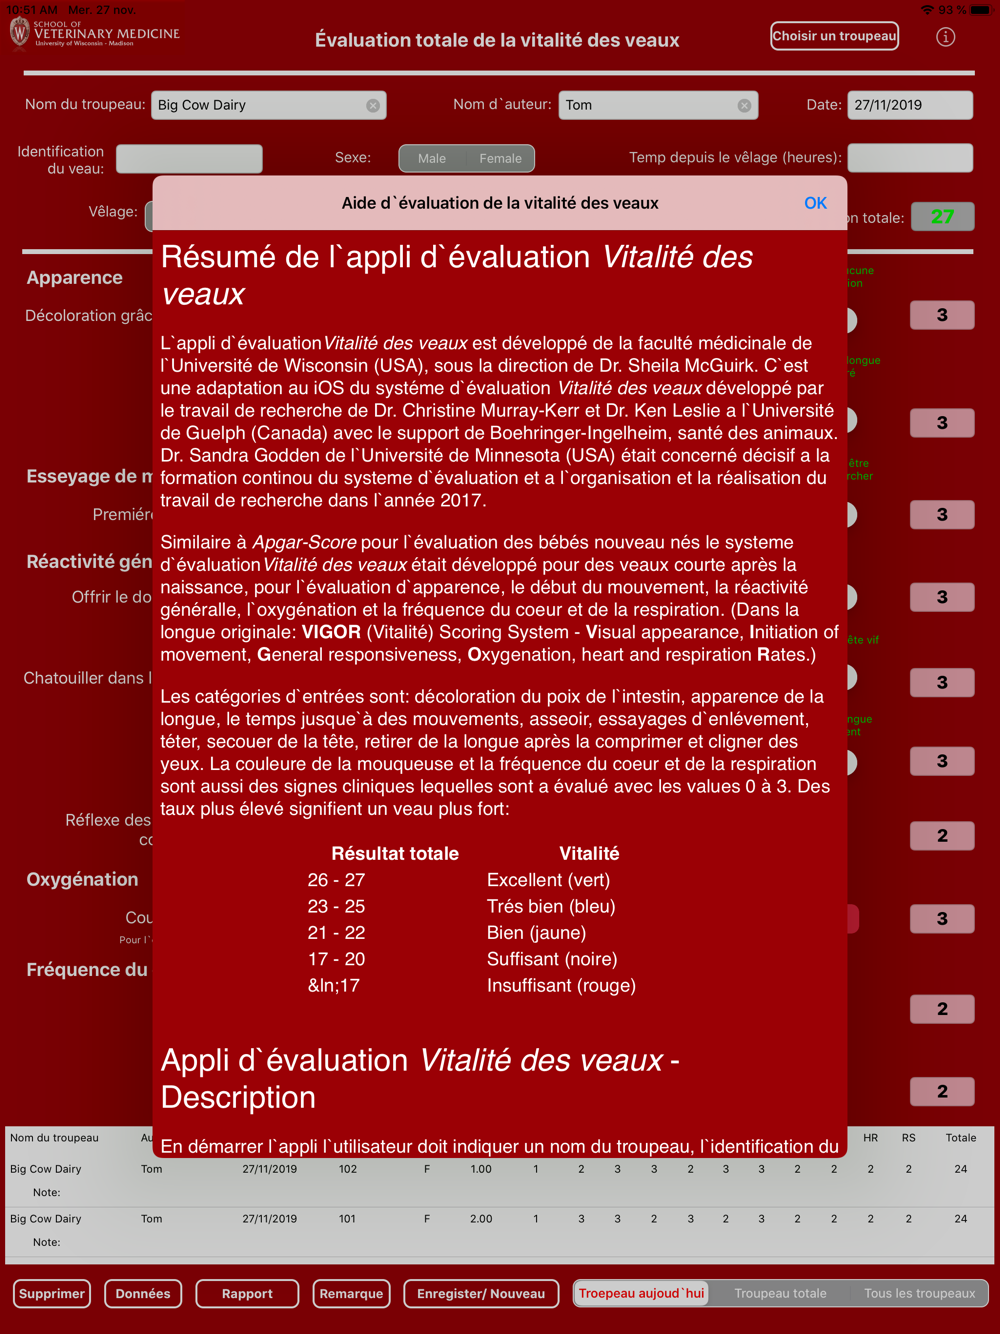This screenshot has height=1334, width=1000.
Task: Edit the Nom du troupeau field
Action: click(269, 105)
